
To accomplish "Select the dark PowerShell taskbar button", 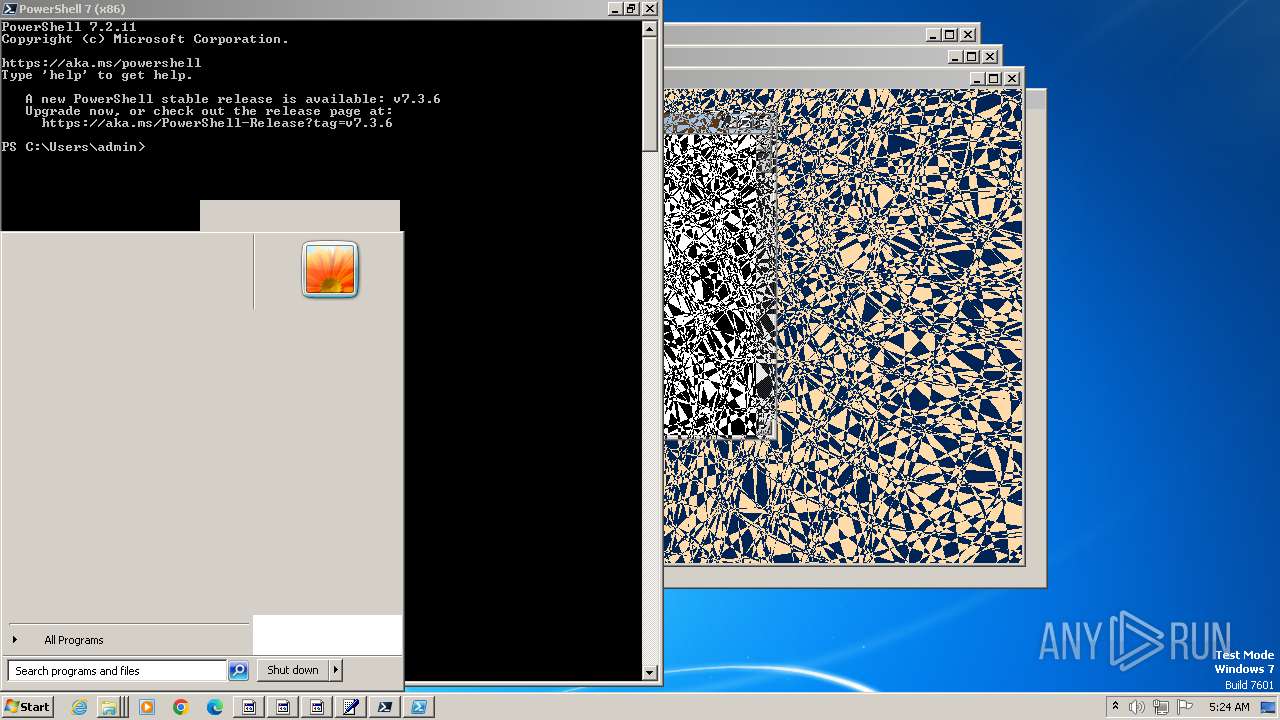I will tap(385, 707).
